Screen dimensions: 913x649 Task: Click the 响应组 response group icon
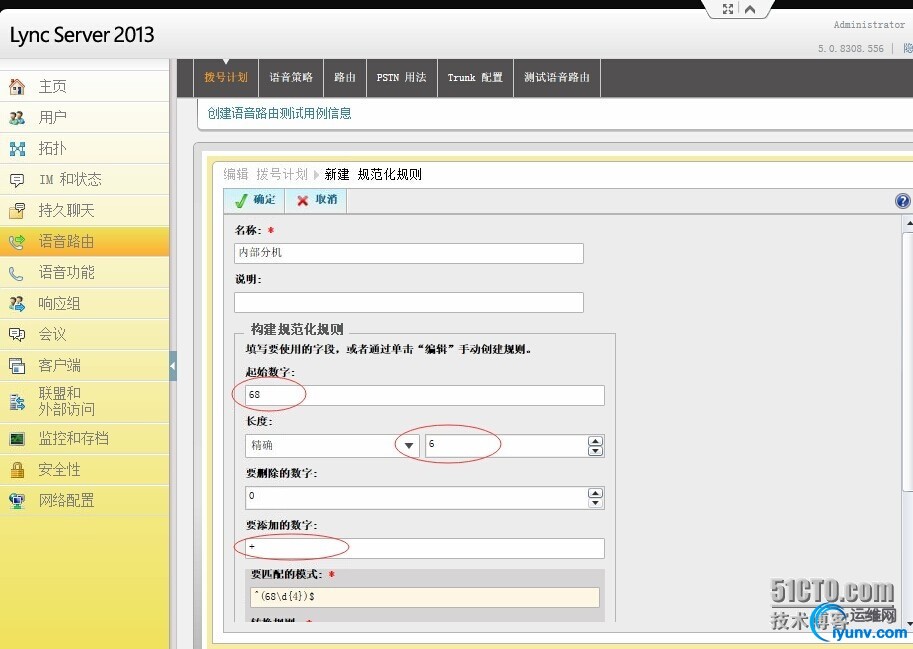17,304
